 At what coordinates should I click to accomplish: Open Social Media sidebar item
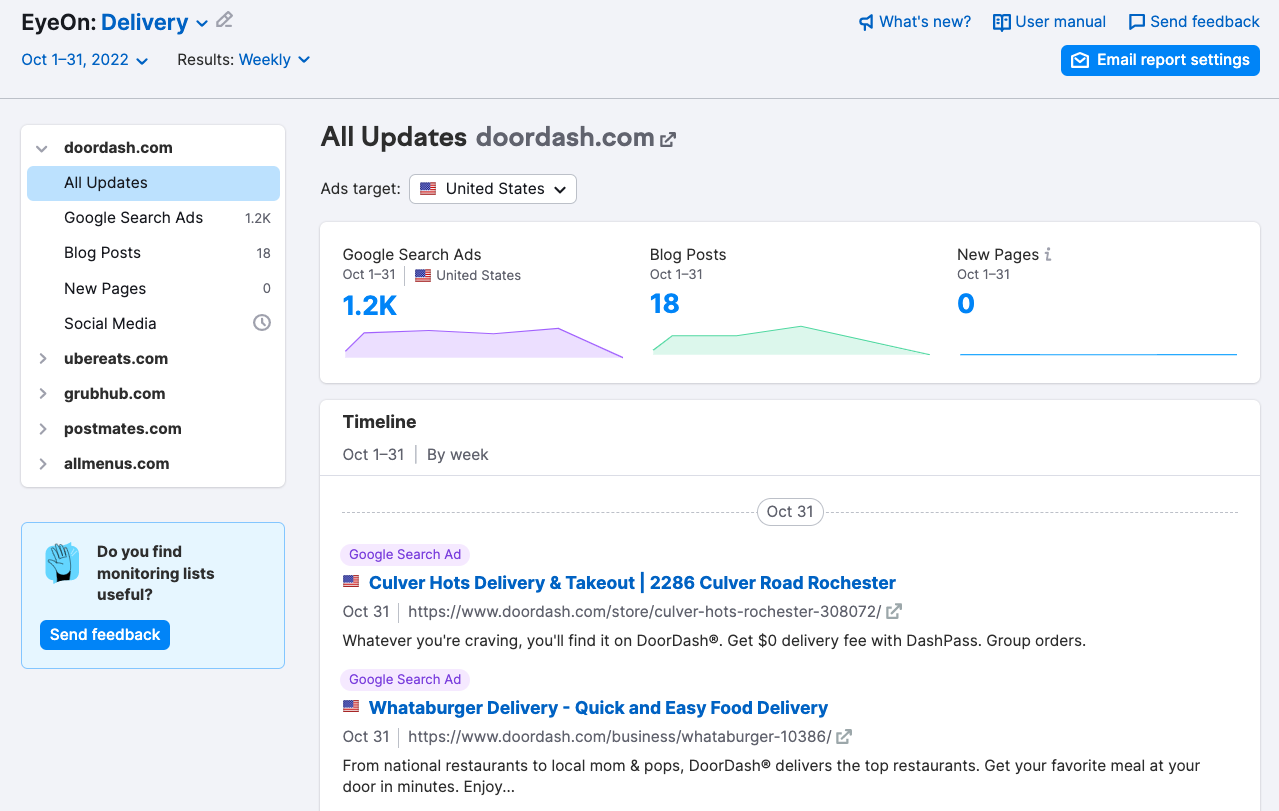[153, 323]
